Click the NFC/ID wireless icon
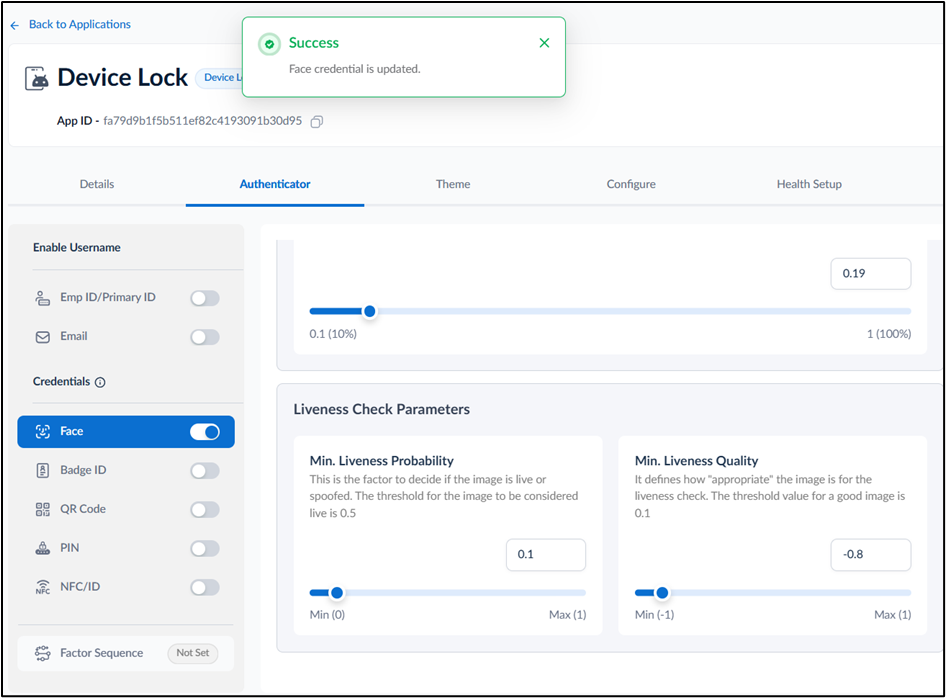This screenshot has width=946, height=698. pos(43,587)
